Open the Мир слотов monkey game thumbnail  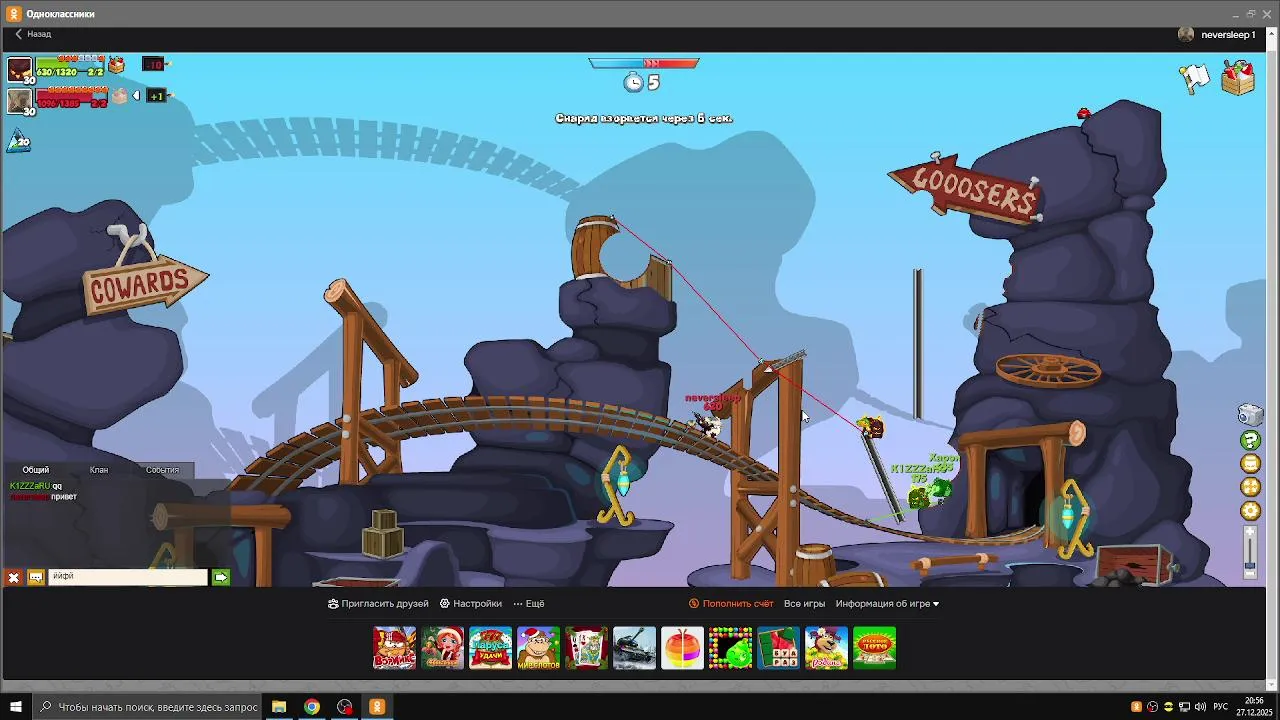click(538, 648)
